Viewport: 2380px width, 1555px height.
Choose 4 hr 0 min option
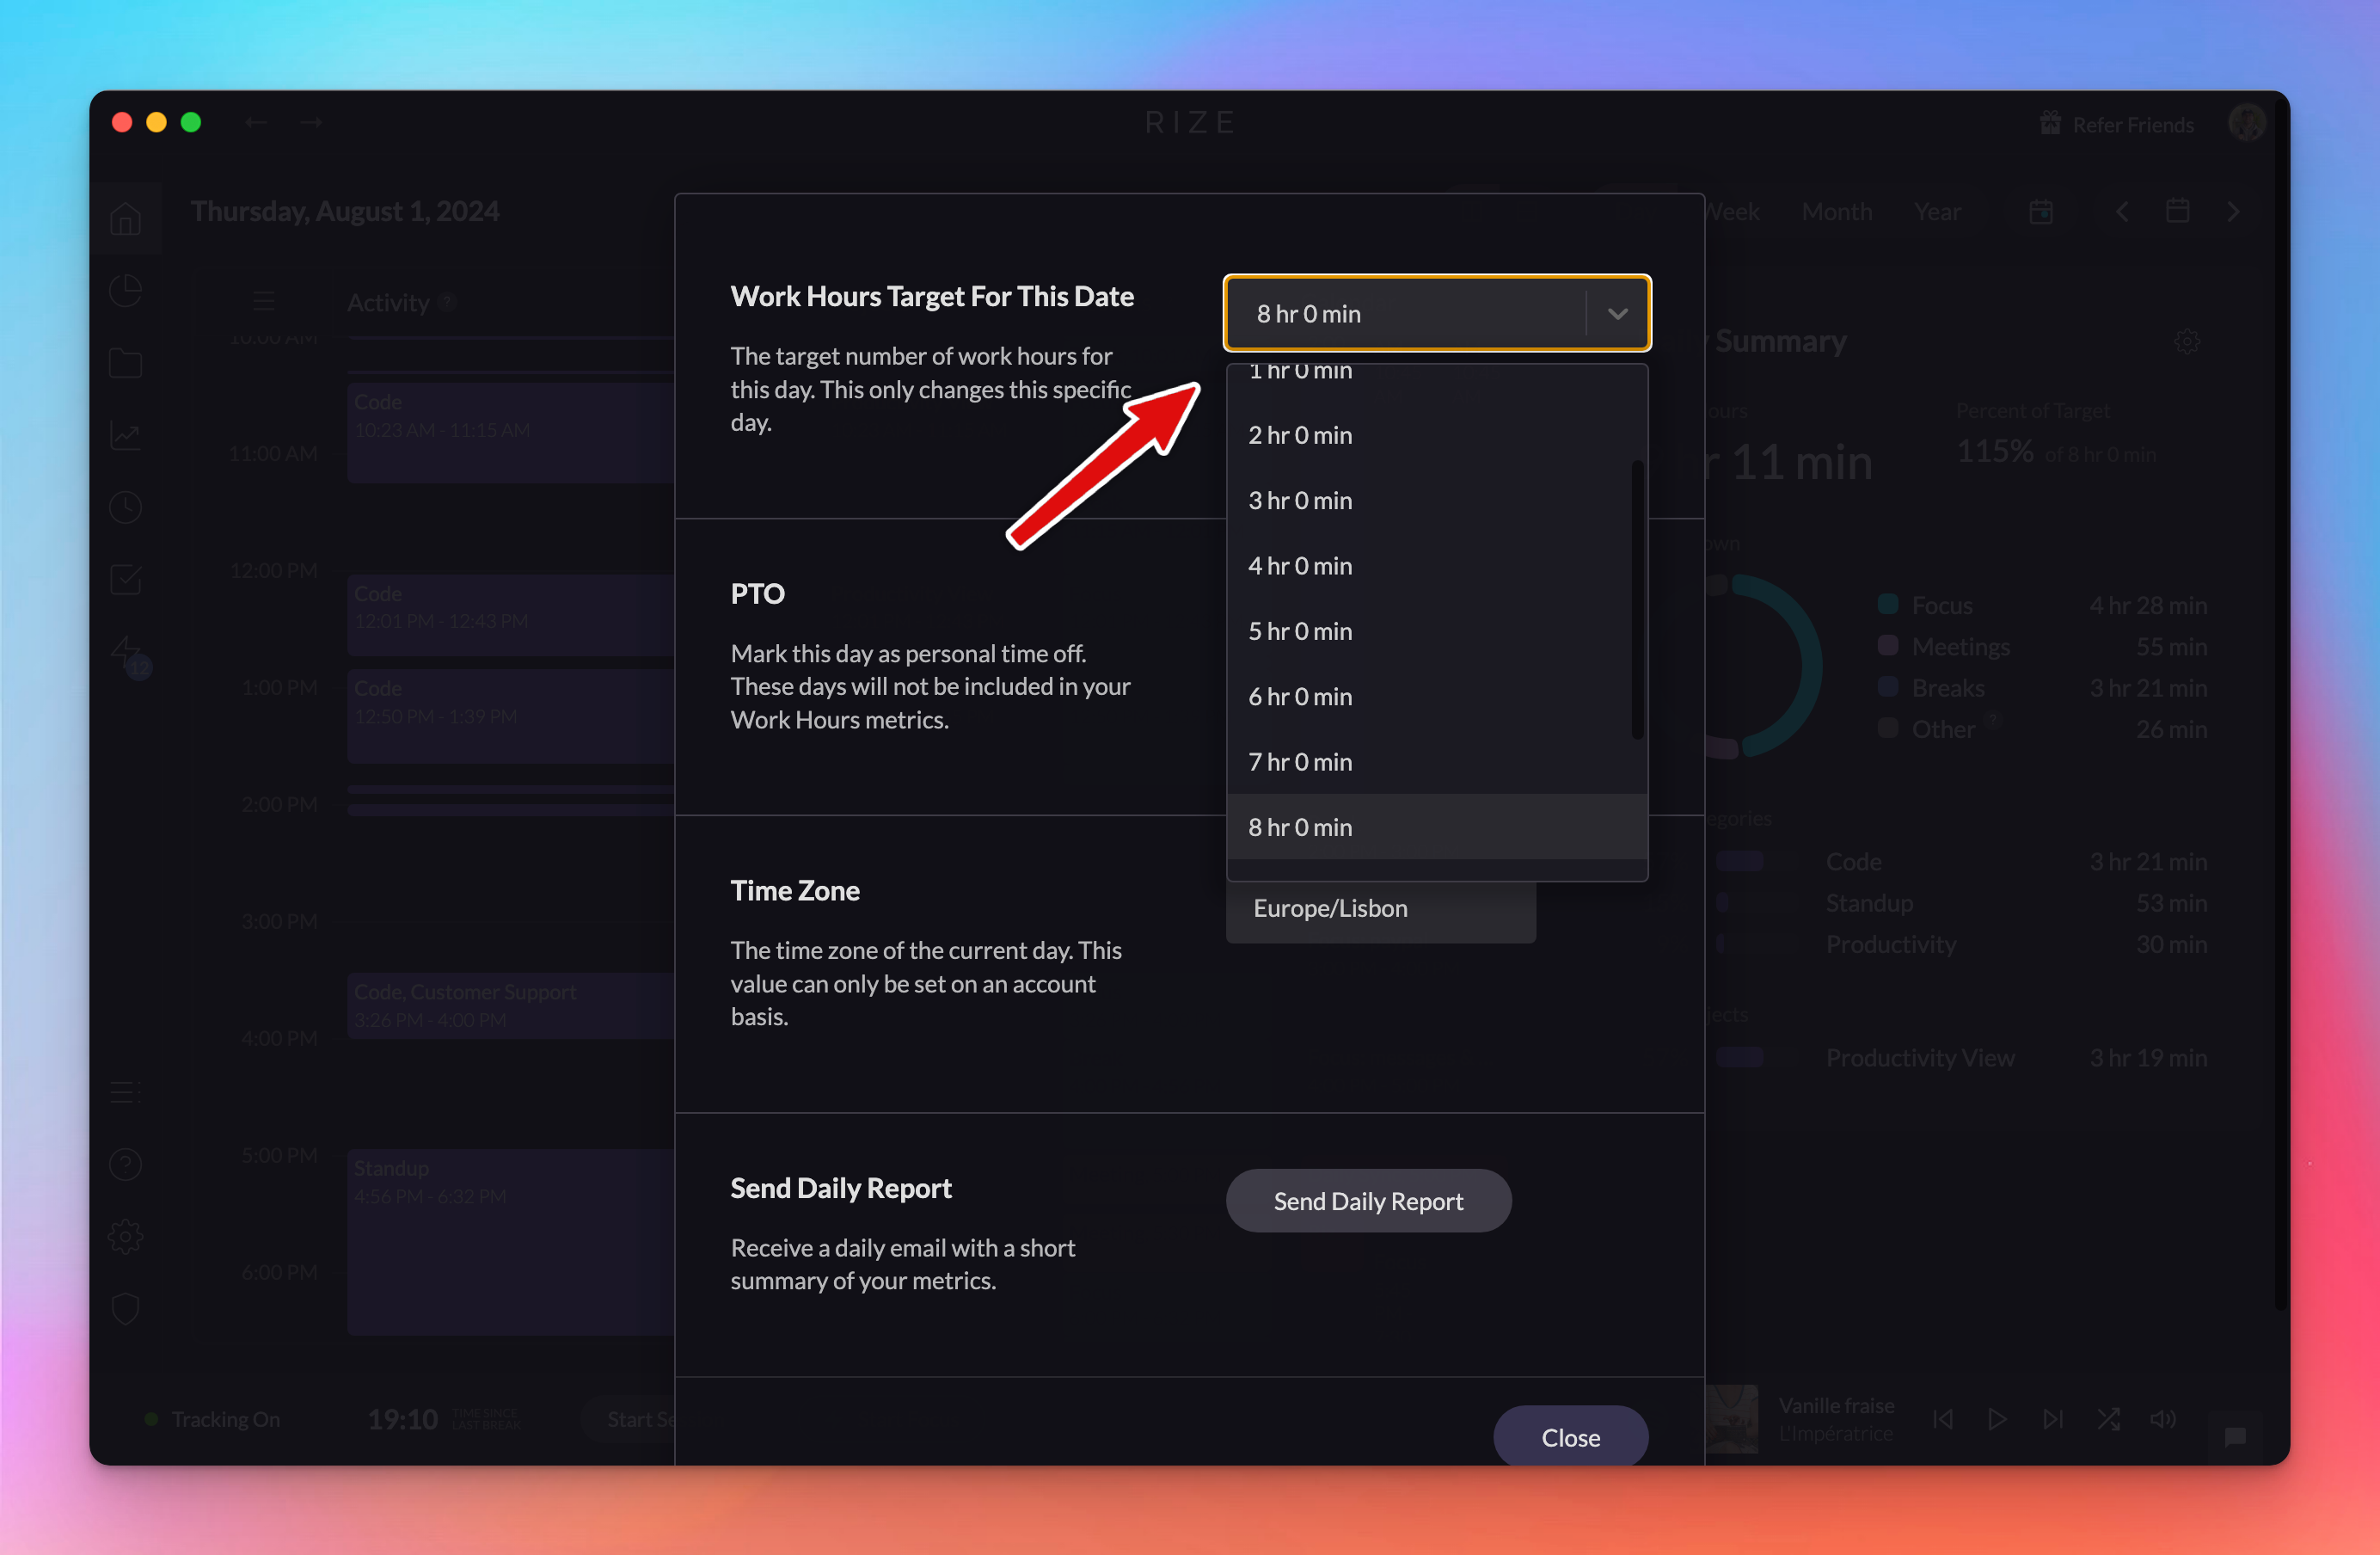click(1436, 566)
